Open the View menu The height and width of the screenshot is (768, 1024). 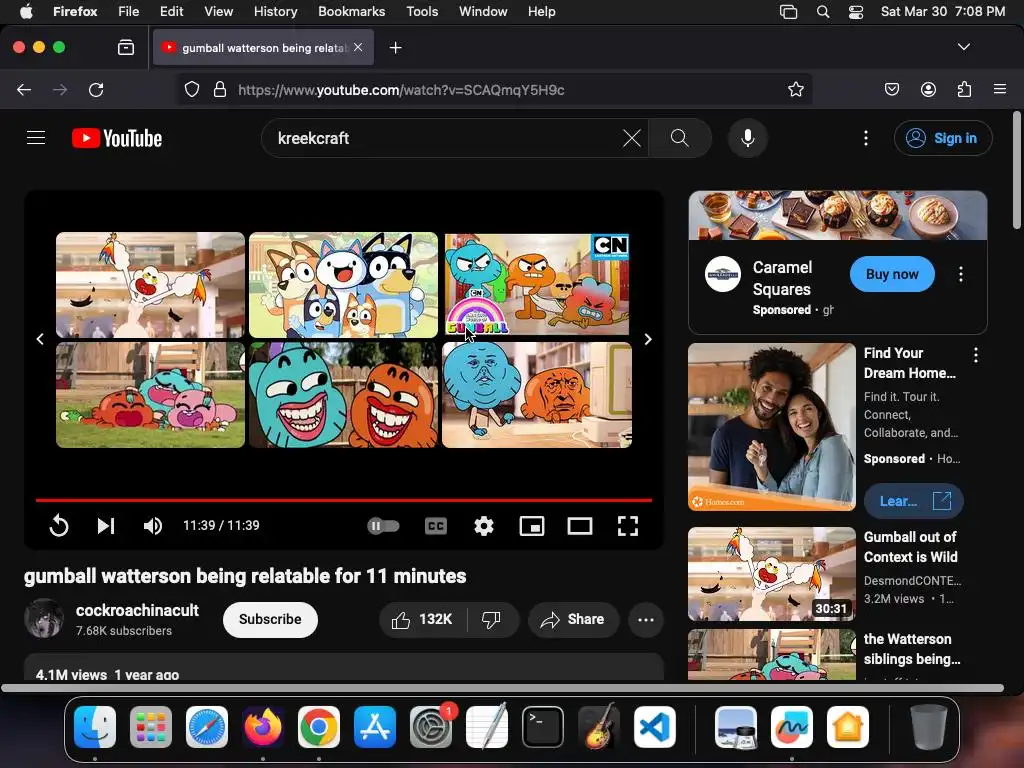[218, 11]
